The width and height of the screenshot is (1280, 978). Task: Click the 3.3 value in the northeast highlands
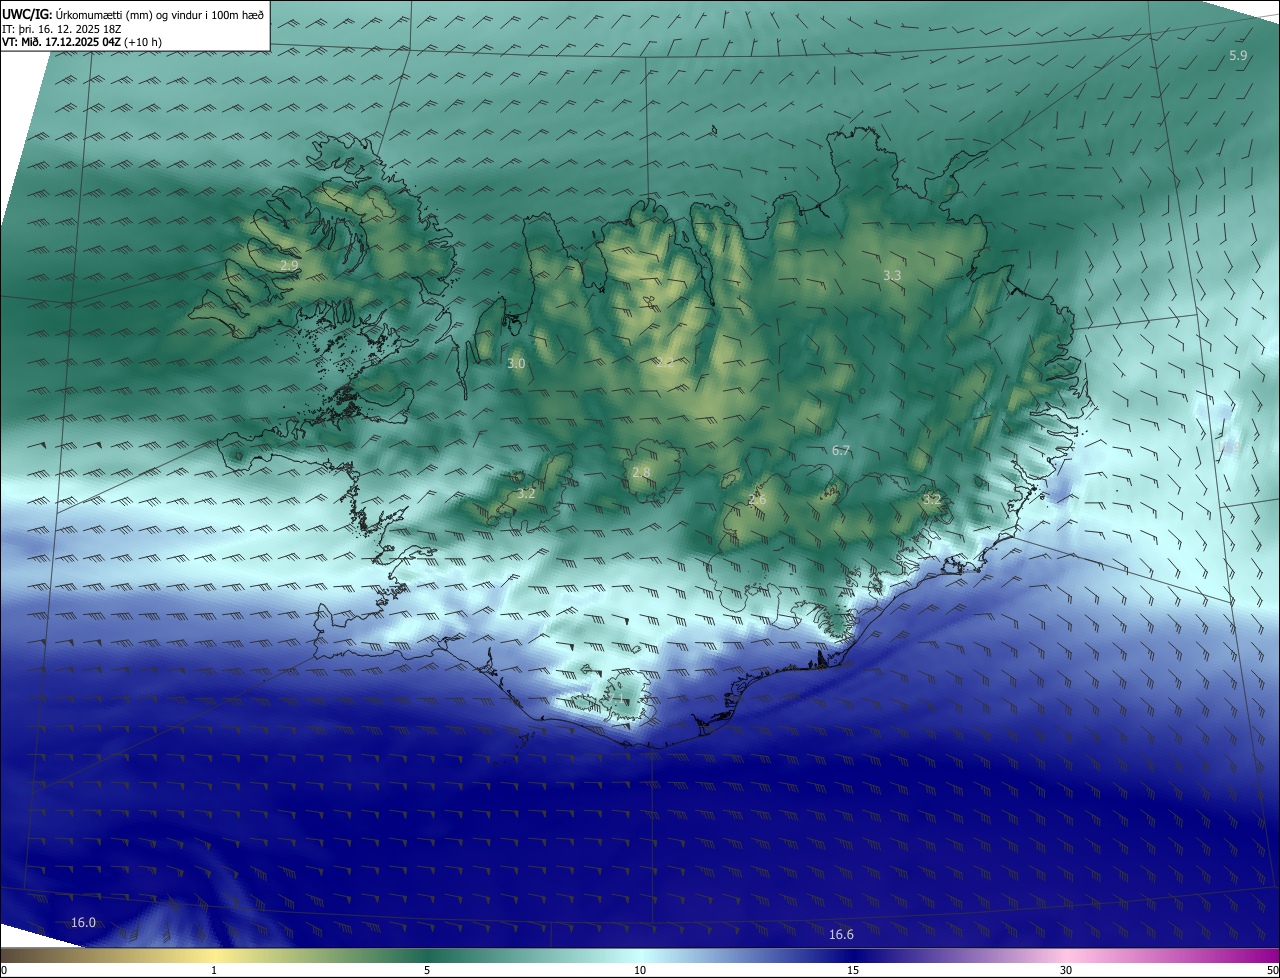point(892,275)
